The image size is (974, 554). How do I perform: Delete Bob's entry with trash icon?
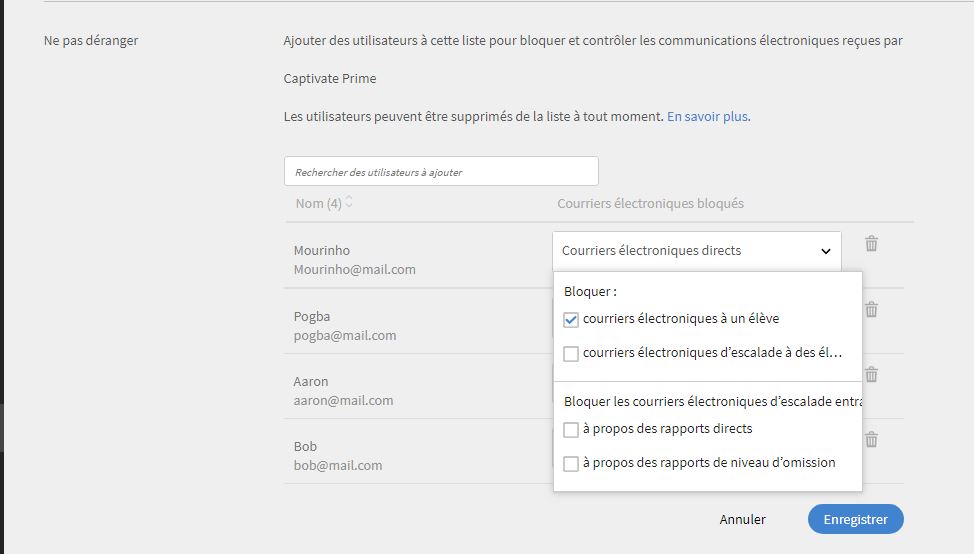[x=871, y=440]
